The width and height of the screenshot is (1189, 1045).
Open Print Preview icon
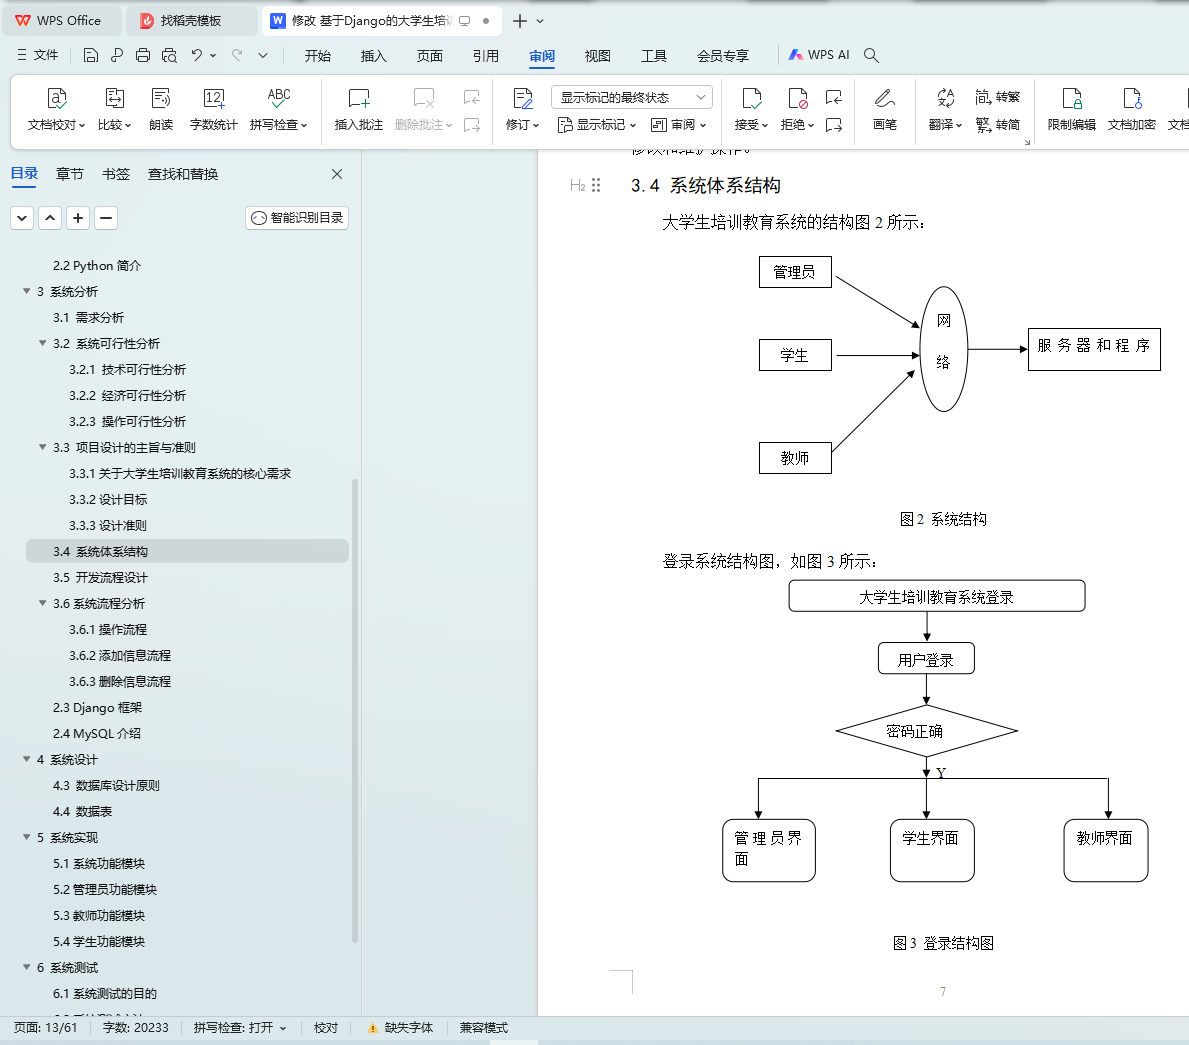coord(169,55)
